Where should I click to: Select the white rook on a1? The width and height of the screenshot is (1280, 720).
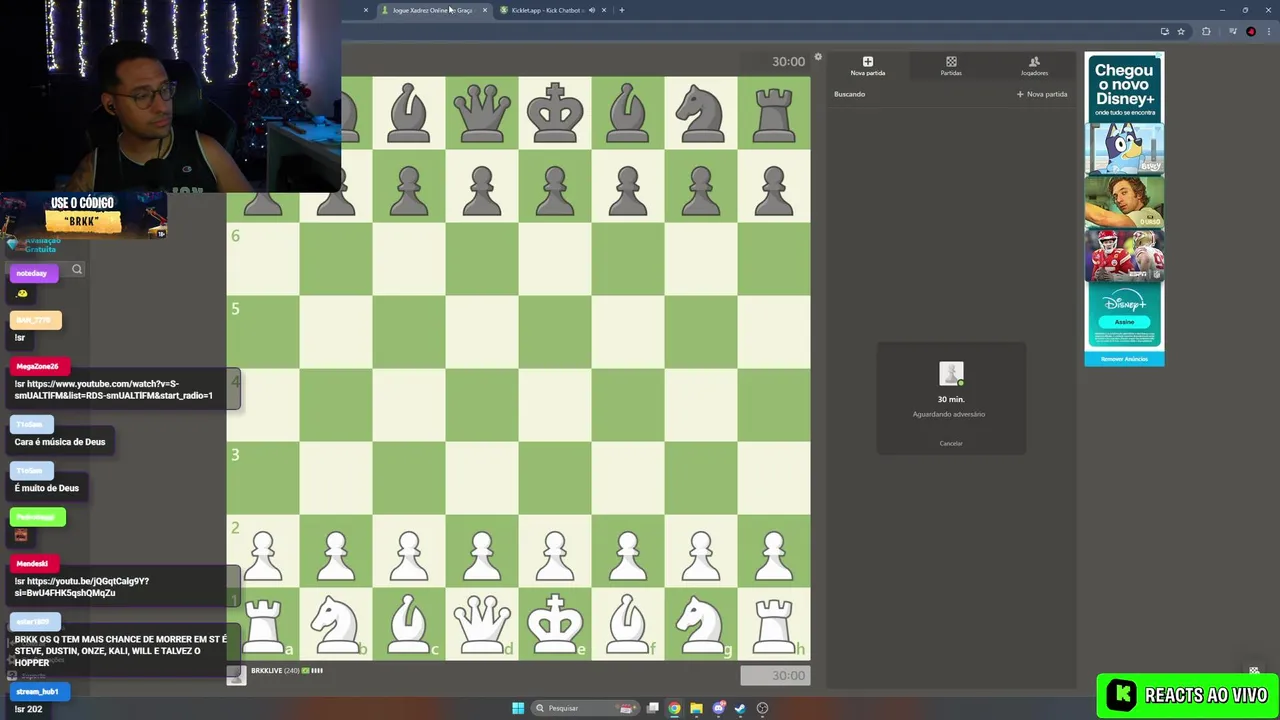(263, 623)
